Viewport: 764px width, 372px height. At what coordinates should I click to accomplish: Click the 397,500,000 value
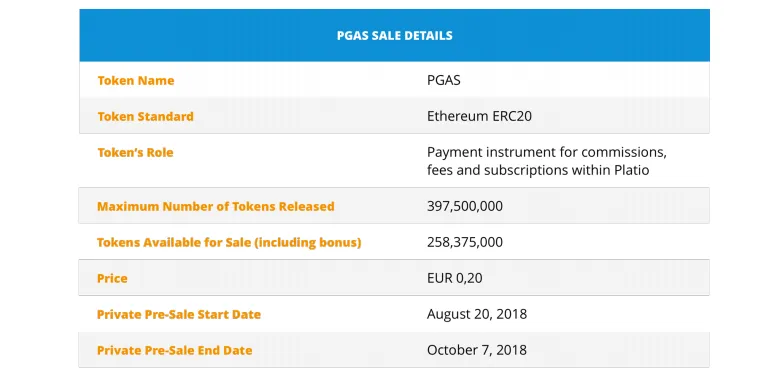tap(465, 206)
